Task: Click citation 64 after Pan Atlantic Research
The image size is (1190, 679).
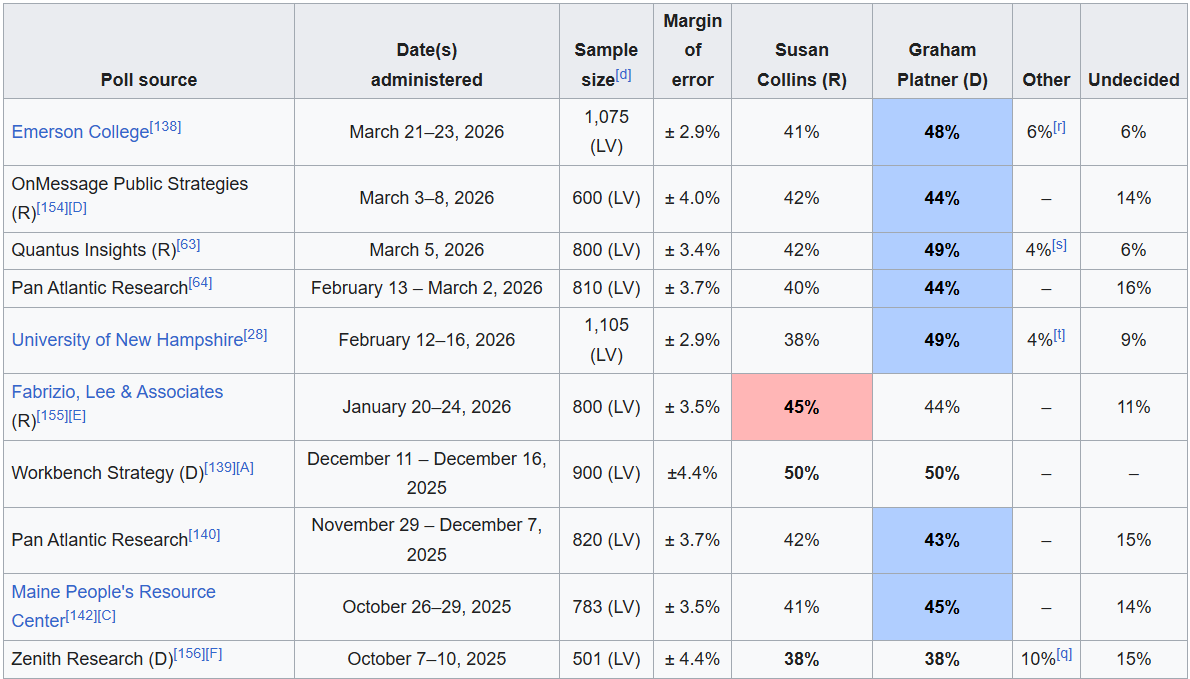Action: (200, 283)
